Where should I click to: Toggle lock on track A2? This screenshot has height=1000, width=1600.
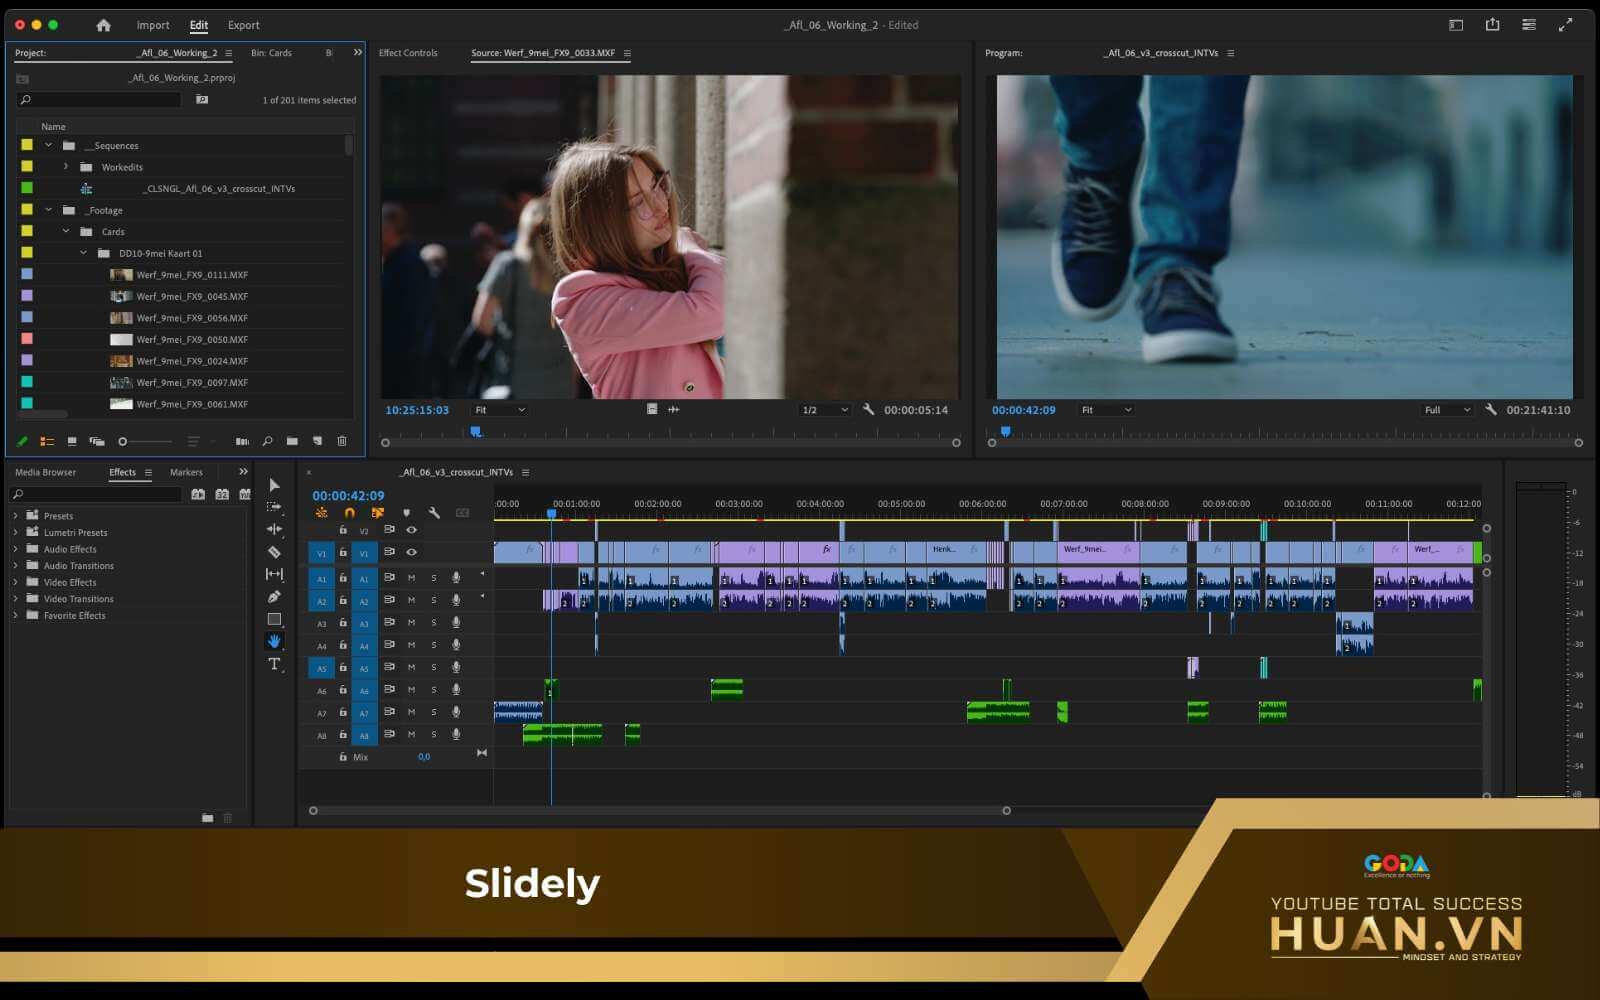(x=343, y=601)
